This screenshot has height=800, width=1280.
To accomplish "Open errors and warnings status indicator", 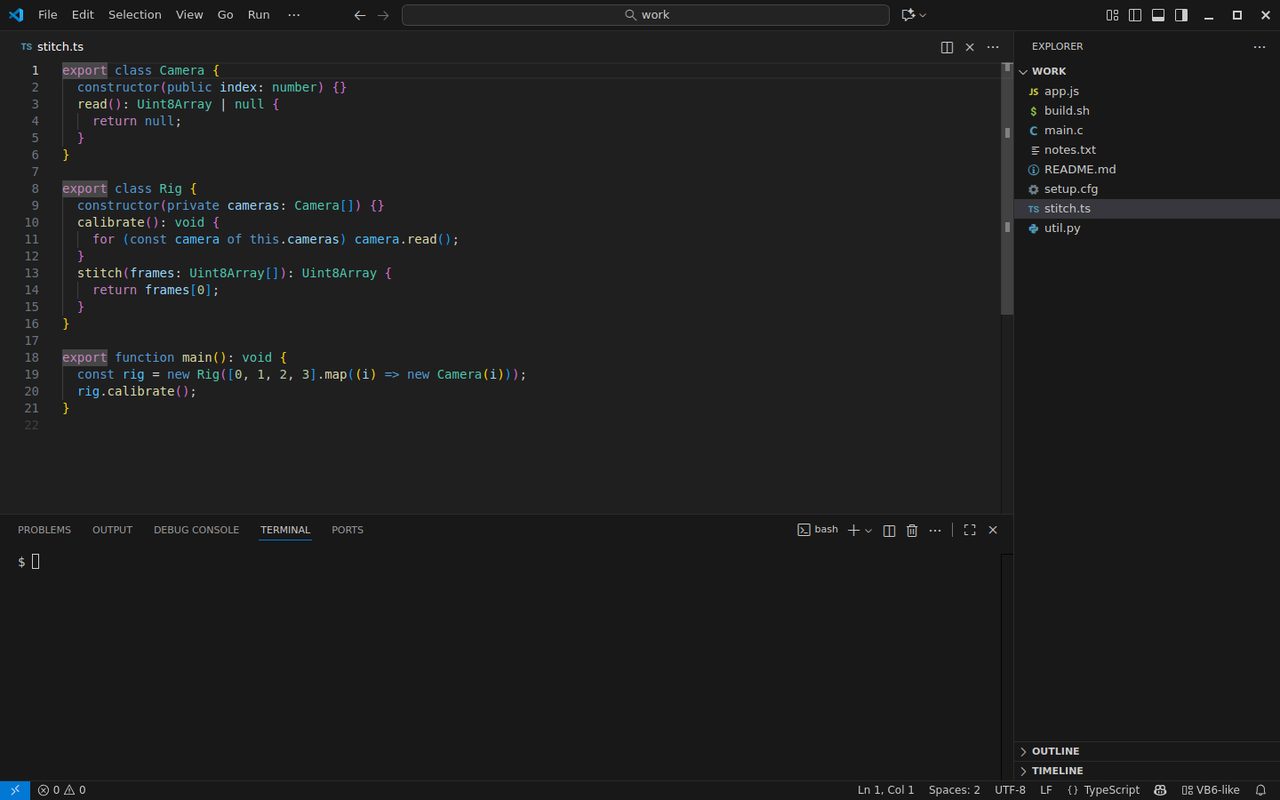I will (62, 790).
